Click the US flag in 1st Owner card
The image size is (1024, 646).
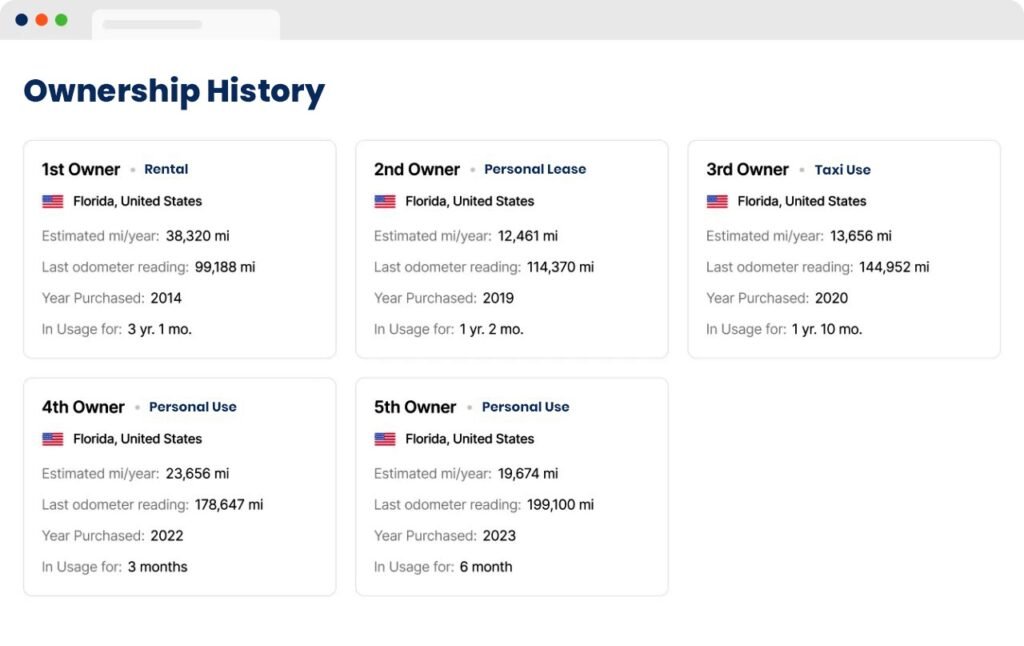[x=52, y=201]
